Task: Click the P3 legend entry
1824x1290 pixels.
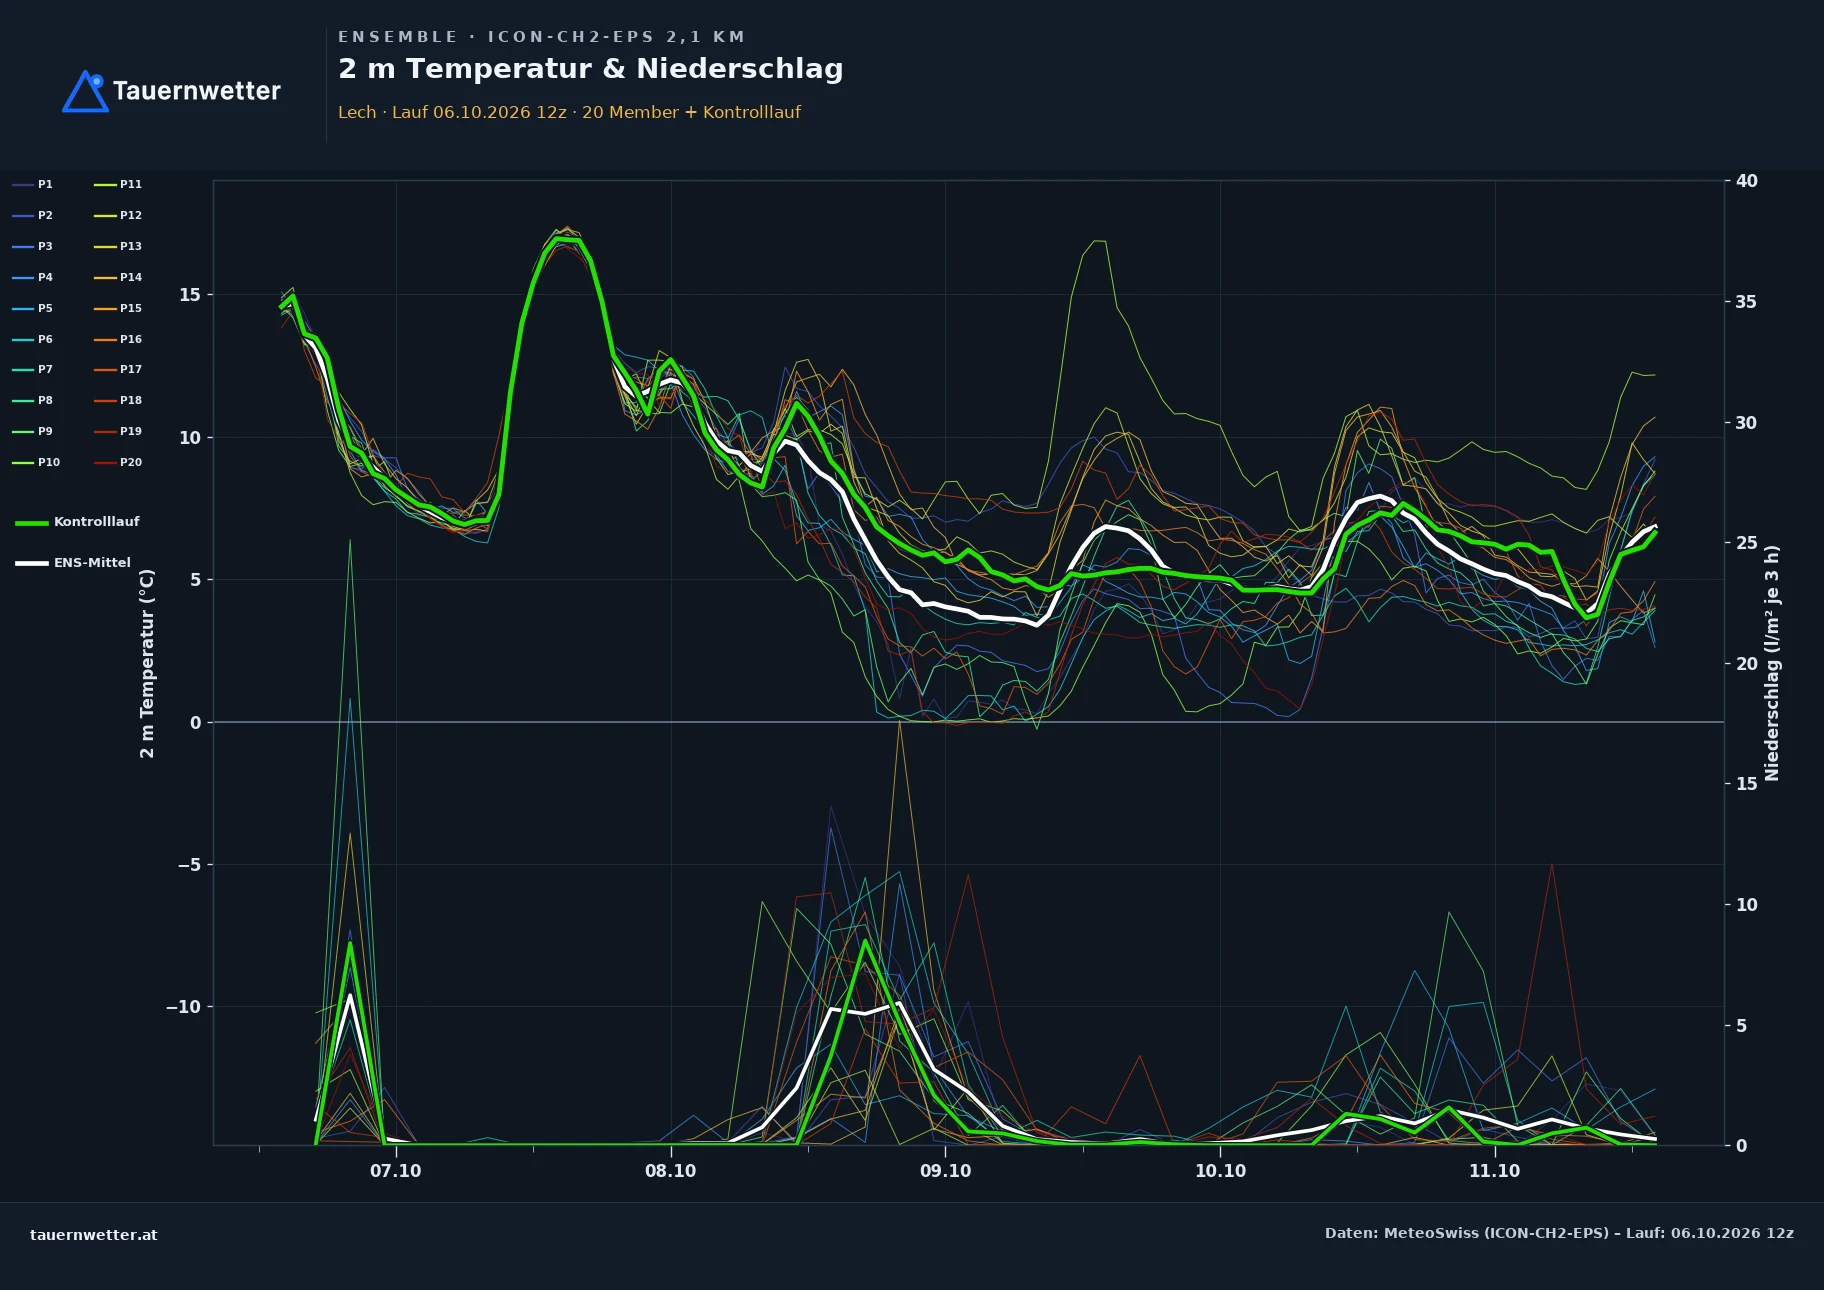Action: pos(33,247)
